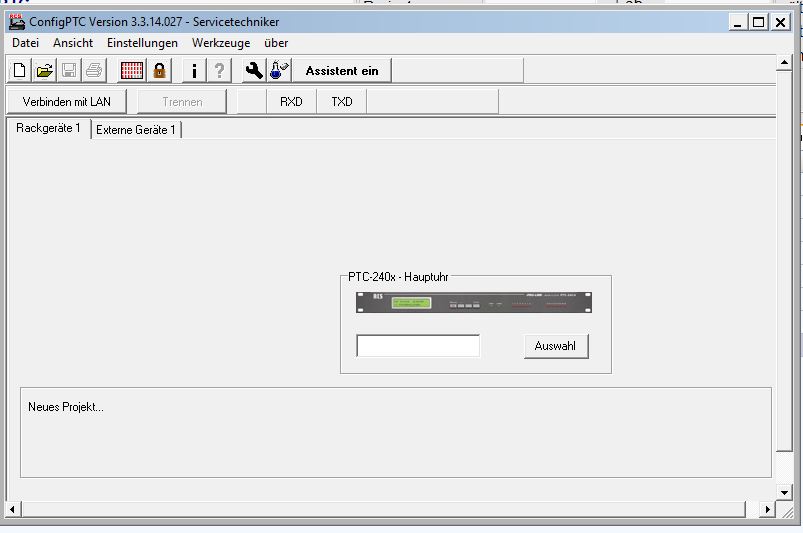Click the RXD indicator
The image size is (803, 533).
[x=291, y=102]
